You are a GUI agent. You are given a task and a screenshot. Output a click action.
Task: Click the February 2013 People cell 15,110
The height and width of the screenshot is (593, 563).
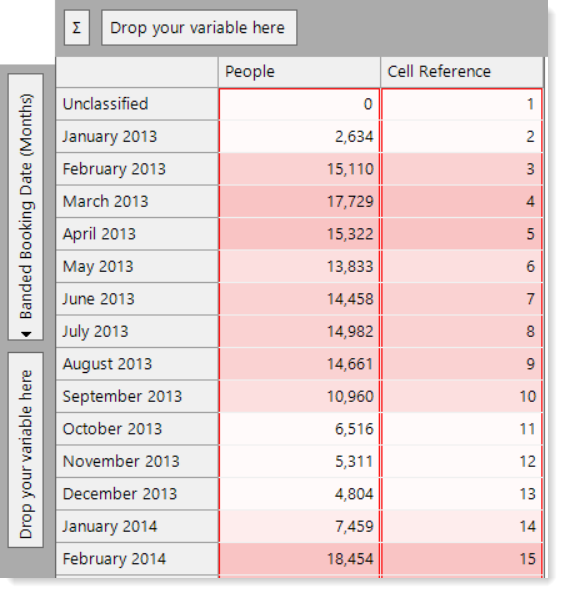(x=299, y=169)
